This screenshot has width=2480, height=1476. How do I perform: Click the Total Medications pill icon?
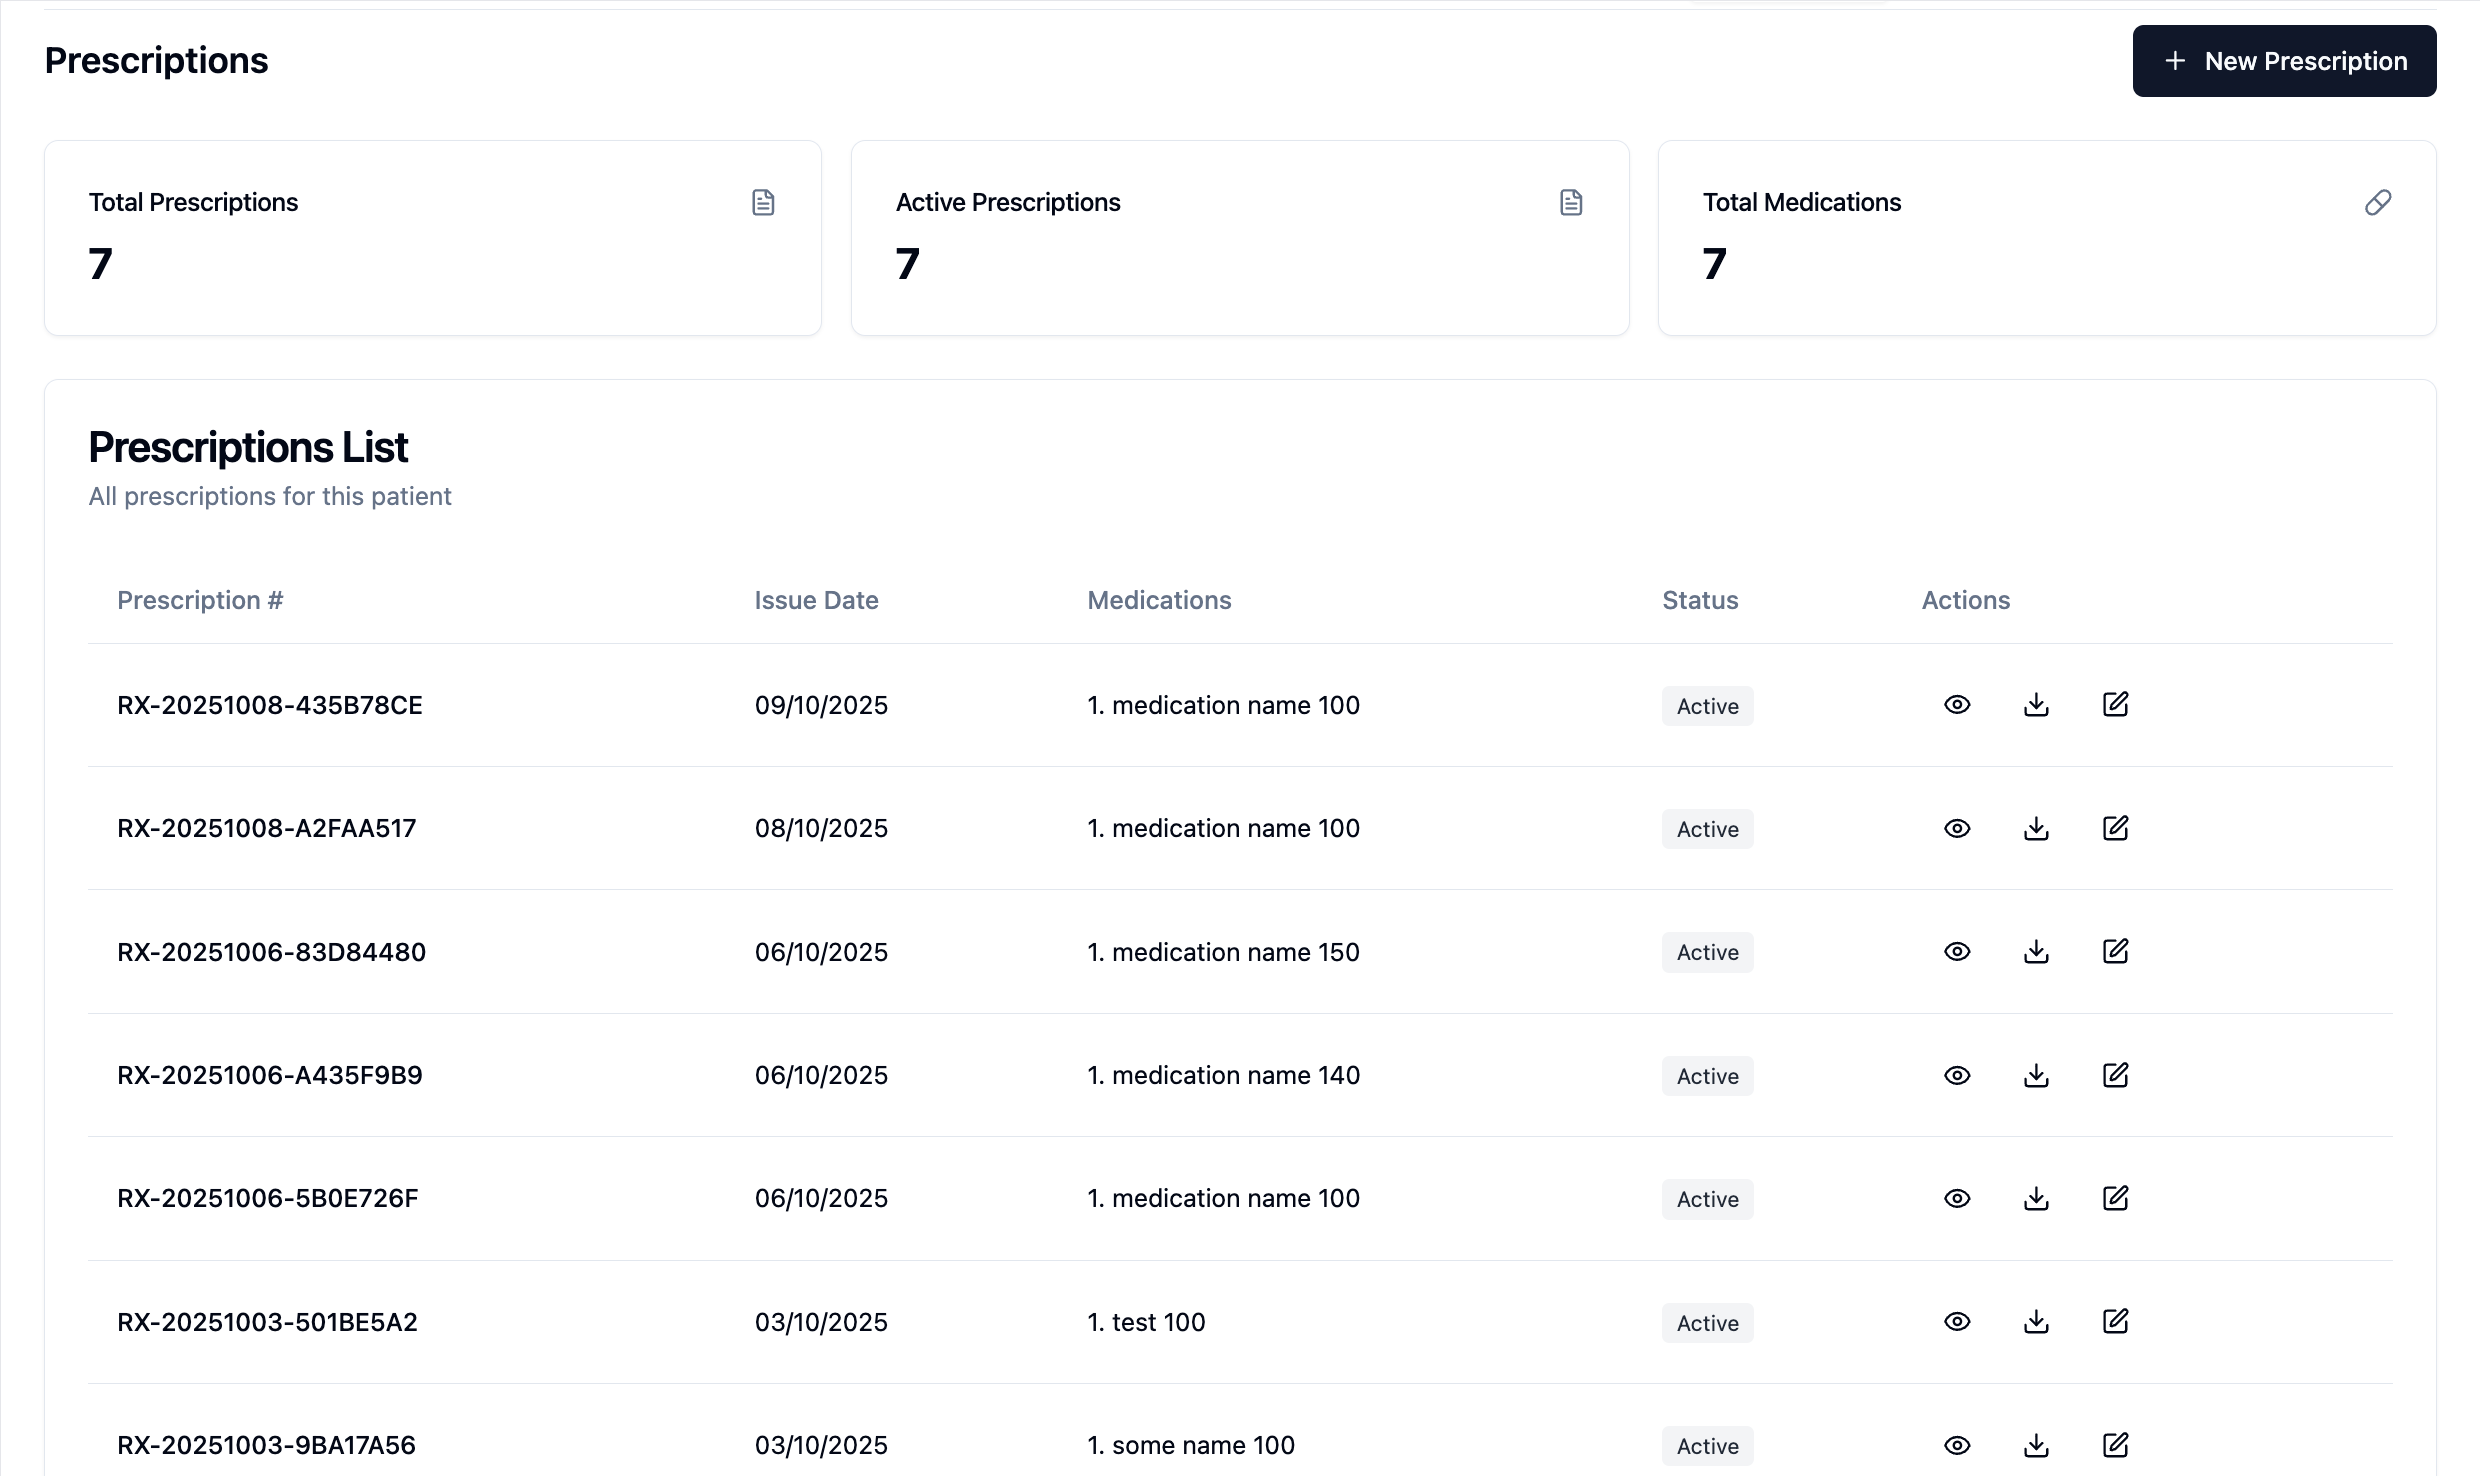pos(2378,203)
